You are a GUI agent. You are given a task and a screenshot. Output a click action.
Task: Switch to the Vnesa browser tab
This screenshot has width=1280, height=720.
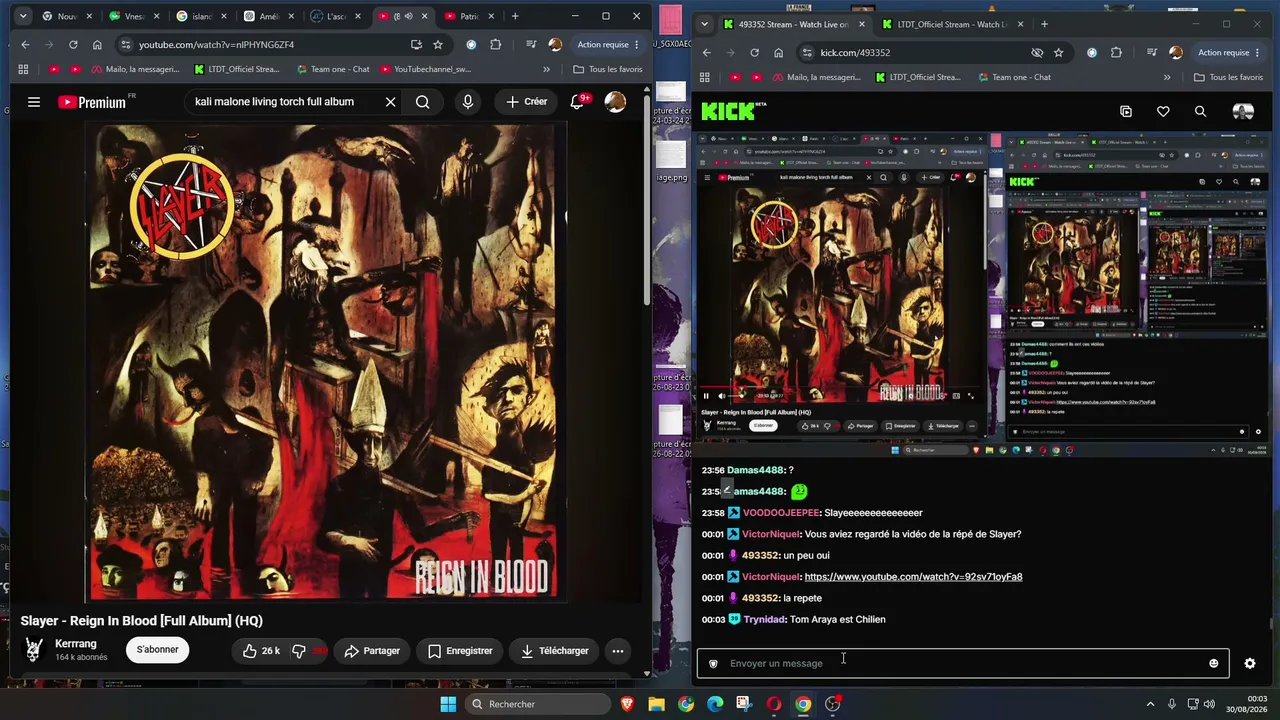[135, 16]
